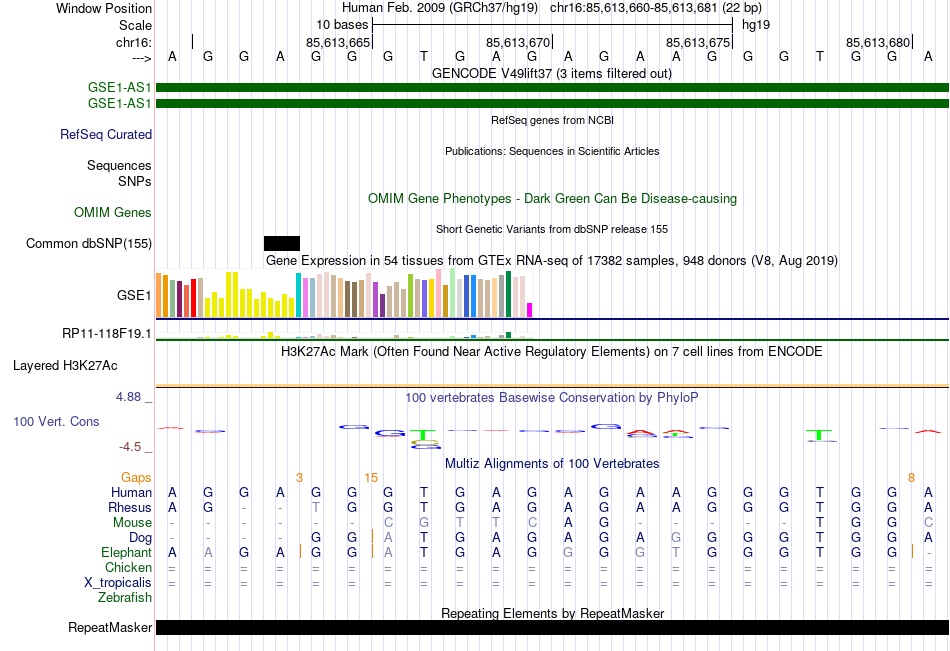Select the Mouse alignment row label
The image size is (950, 651).
pyautogui.click(x=133, y=522)
